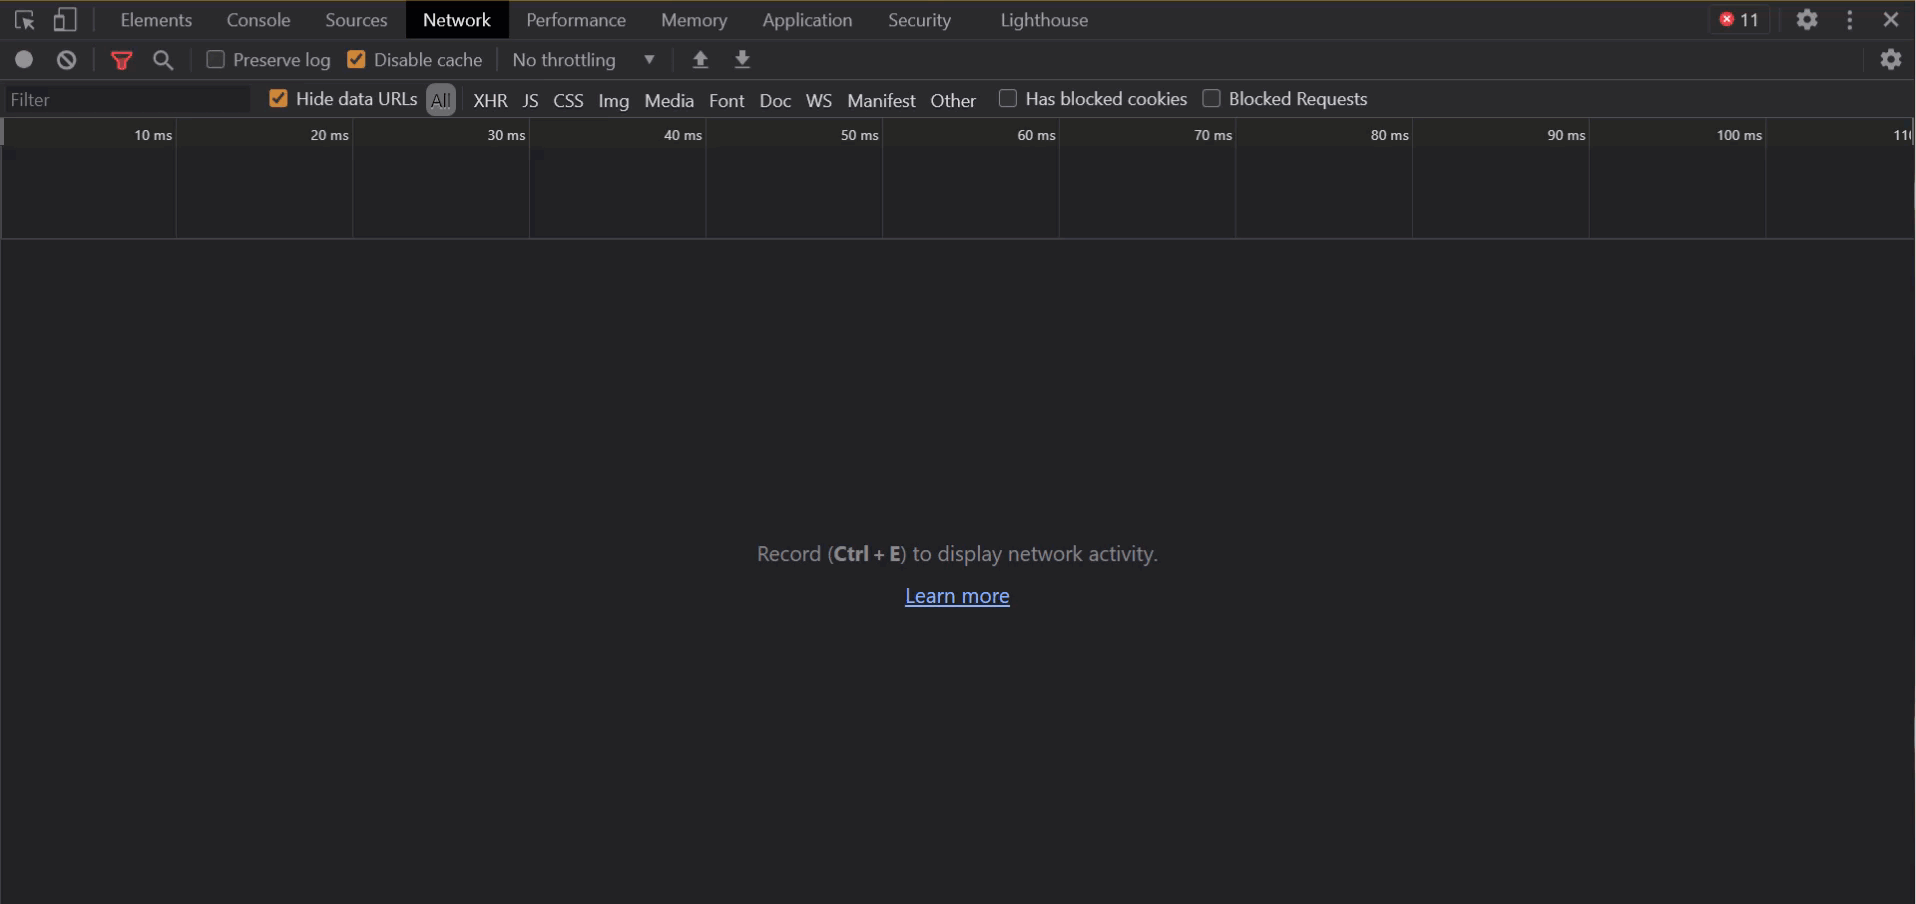
Task: Open the No throttling dropdown
Action: pos(583,60)
